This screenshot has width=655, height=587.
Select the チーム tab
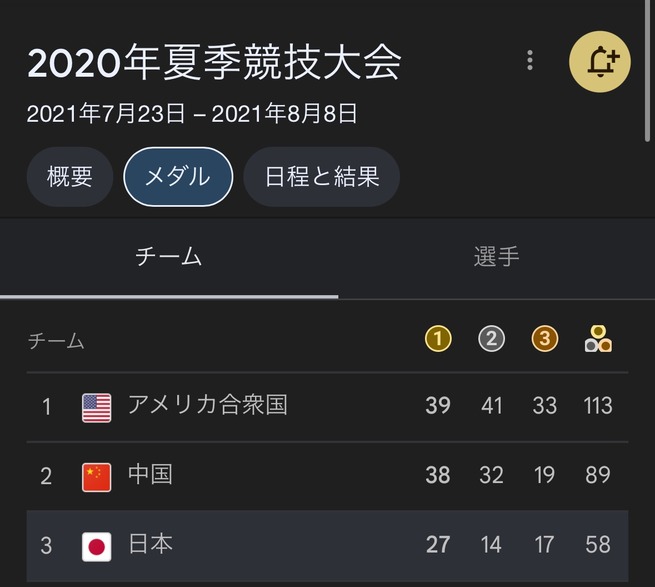pyautogui.click(x=169, y=257)
